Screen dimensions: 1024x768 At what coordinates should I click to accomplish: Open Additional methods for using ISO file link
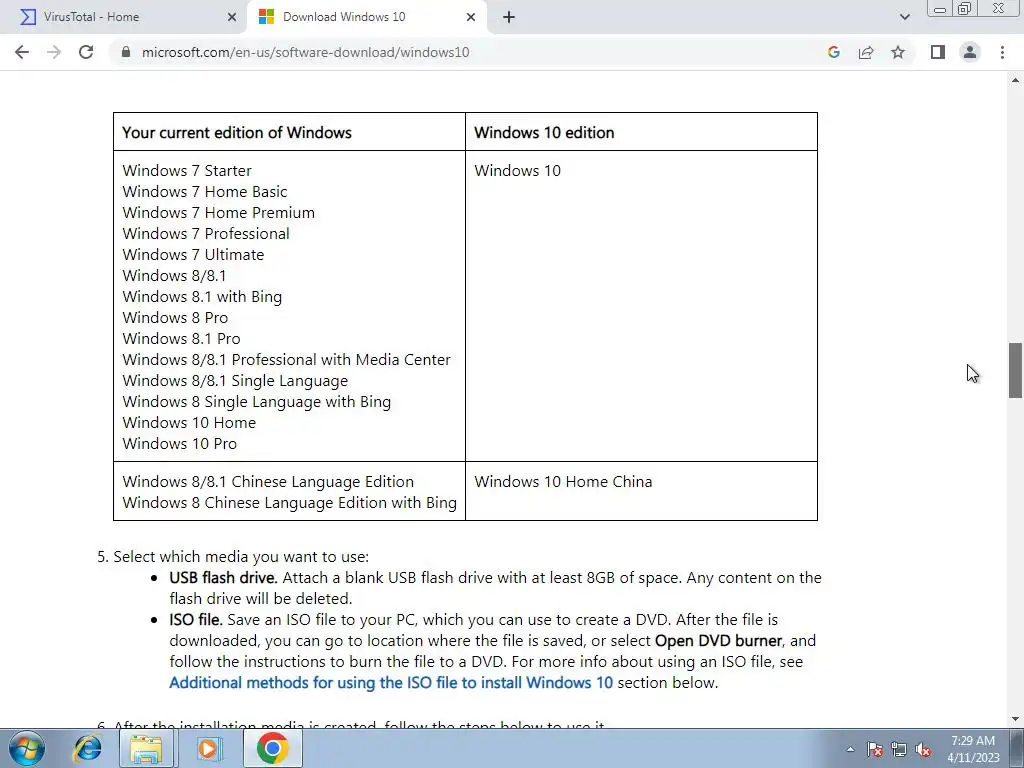[x=391, y=682]
